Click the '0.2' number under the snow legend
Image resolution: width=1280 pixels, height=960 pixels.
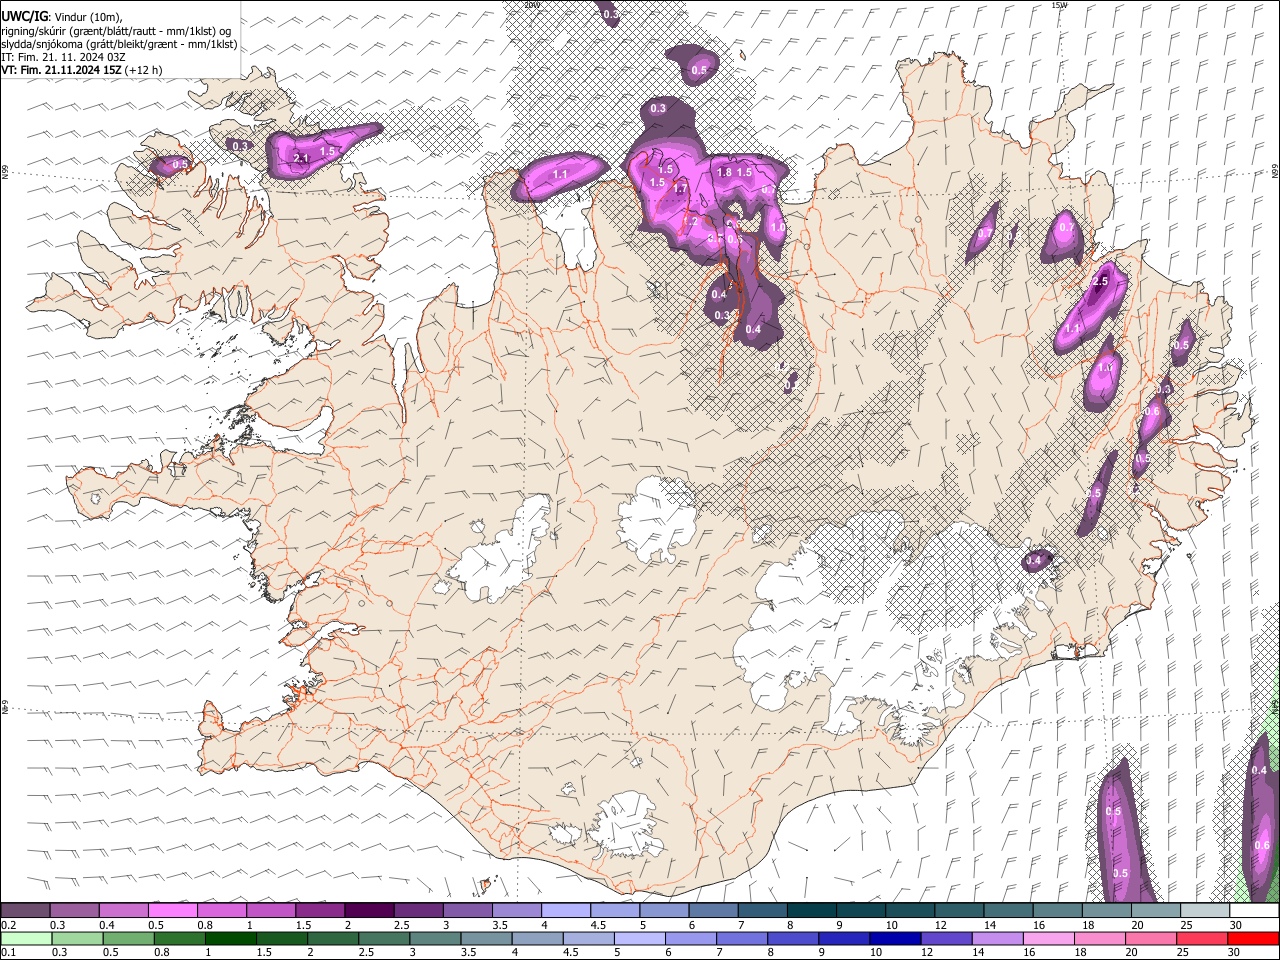[8, 925]
